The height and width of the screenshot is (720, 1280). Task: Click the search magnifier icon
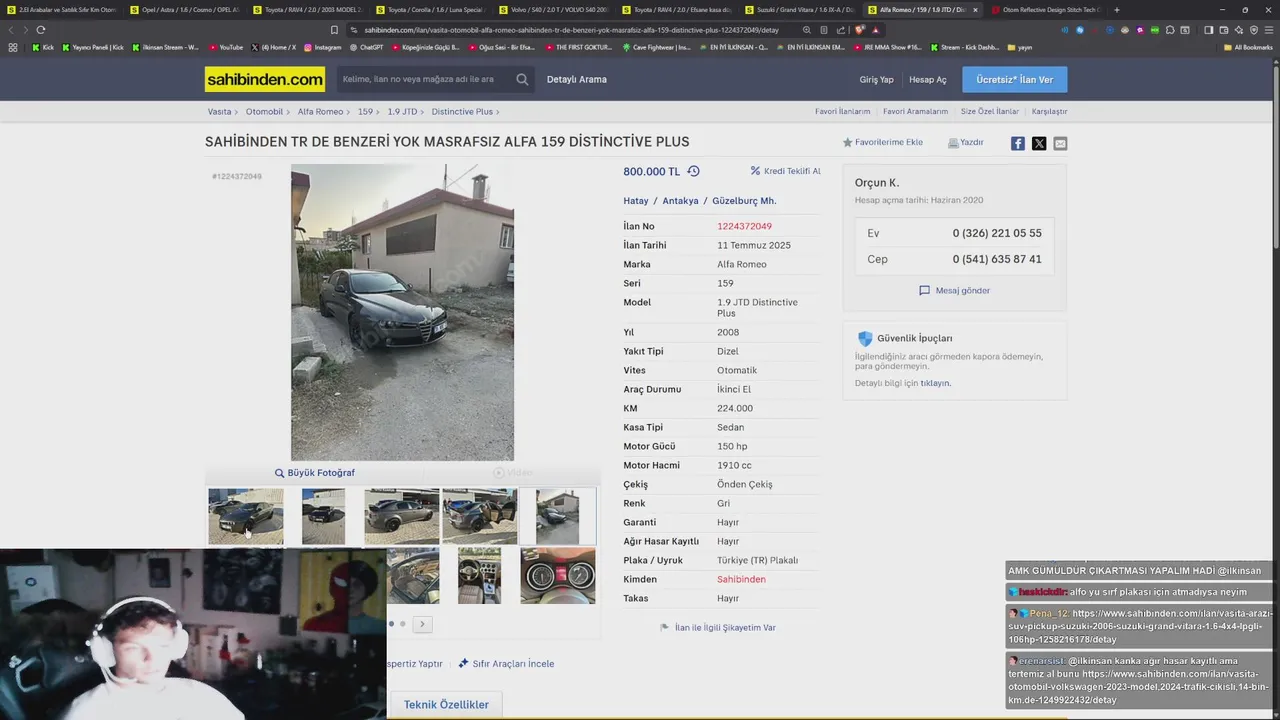point(522,79)
